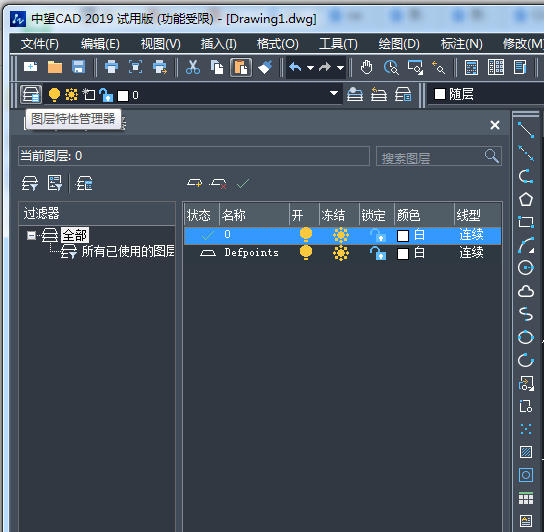Open the 格式(O) menu
The height and width of the screenshot is (532, 544).
pyautogui.click(x=277, y=44)
